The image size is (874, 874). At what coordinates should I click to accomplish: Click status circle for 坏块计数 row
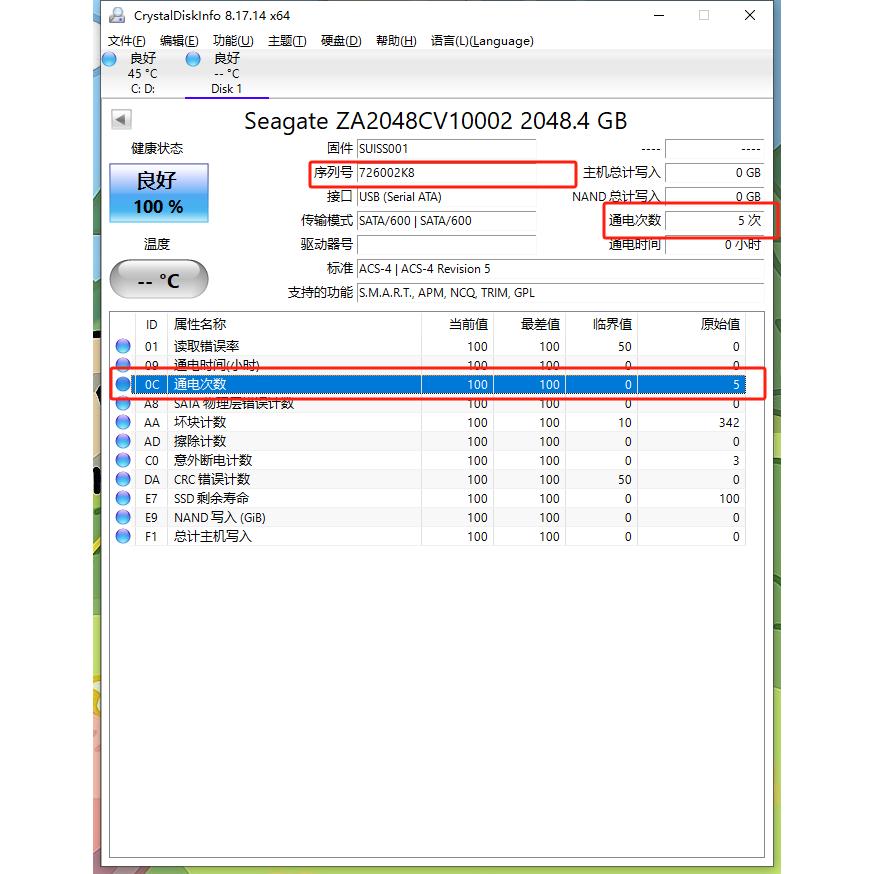pos(123,422)
